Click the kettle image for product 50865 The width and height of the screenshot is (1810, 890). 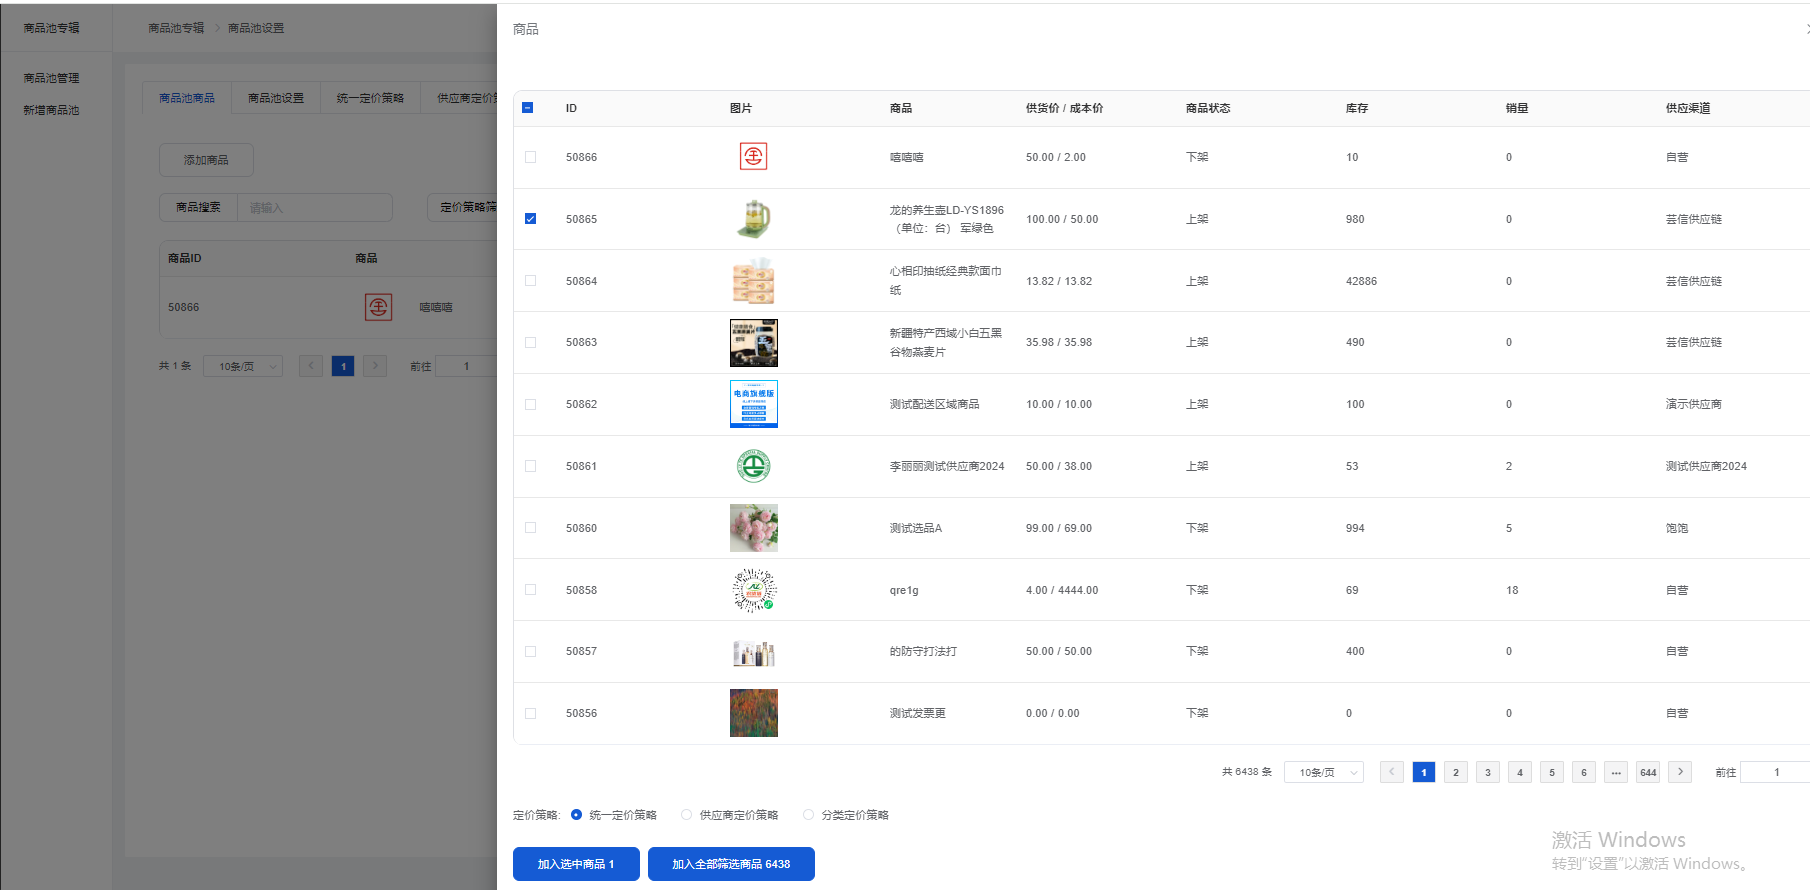[x=753, y=219]
